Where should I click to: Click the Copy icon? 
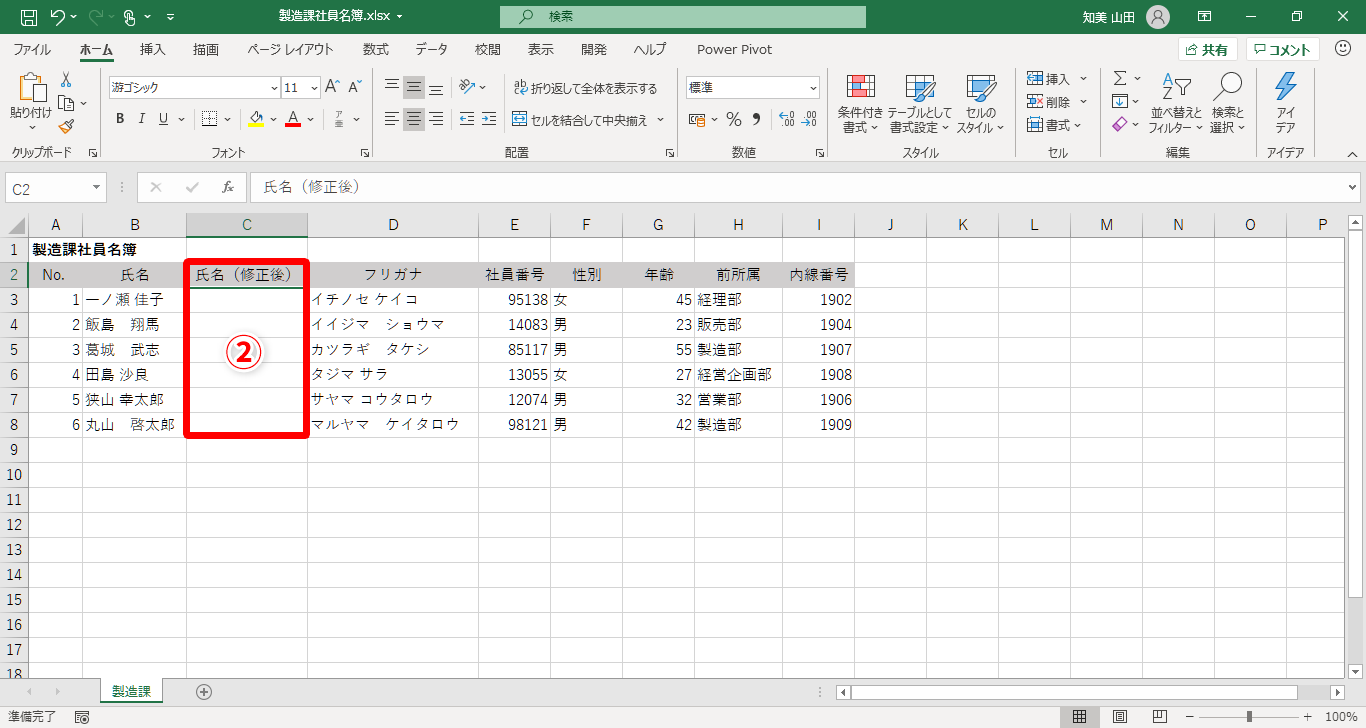(66, 103)
